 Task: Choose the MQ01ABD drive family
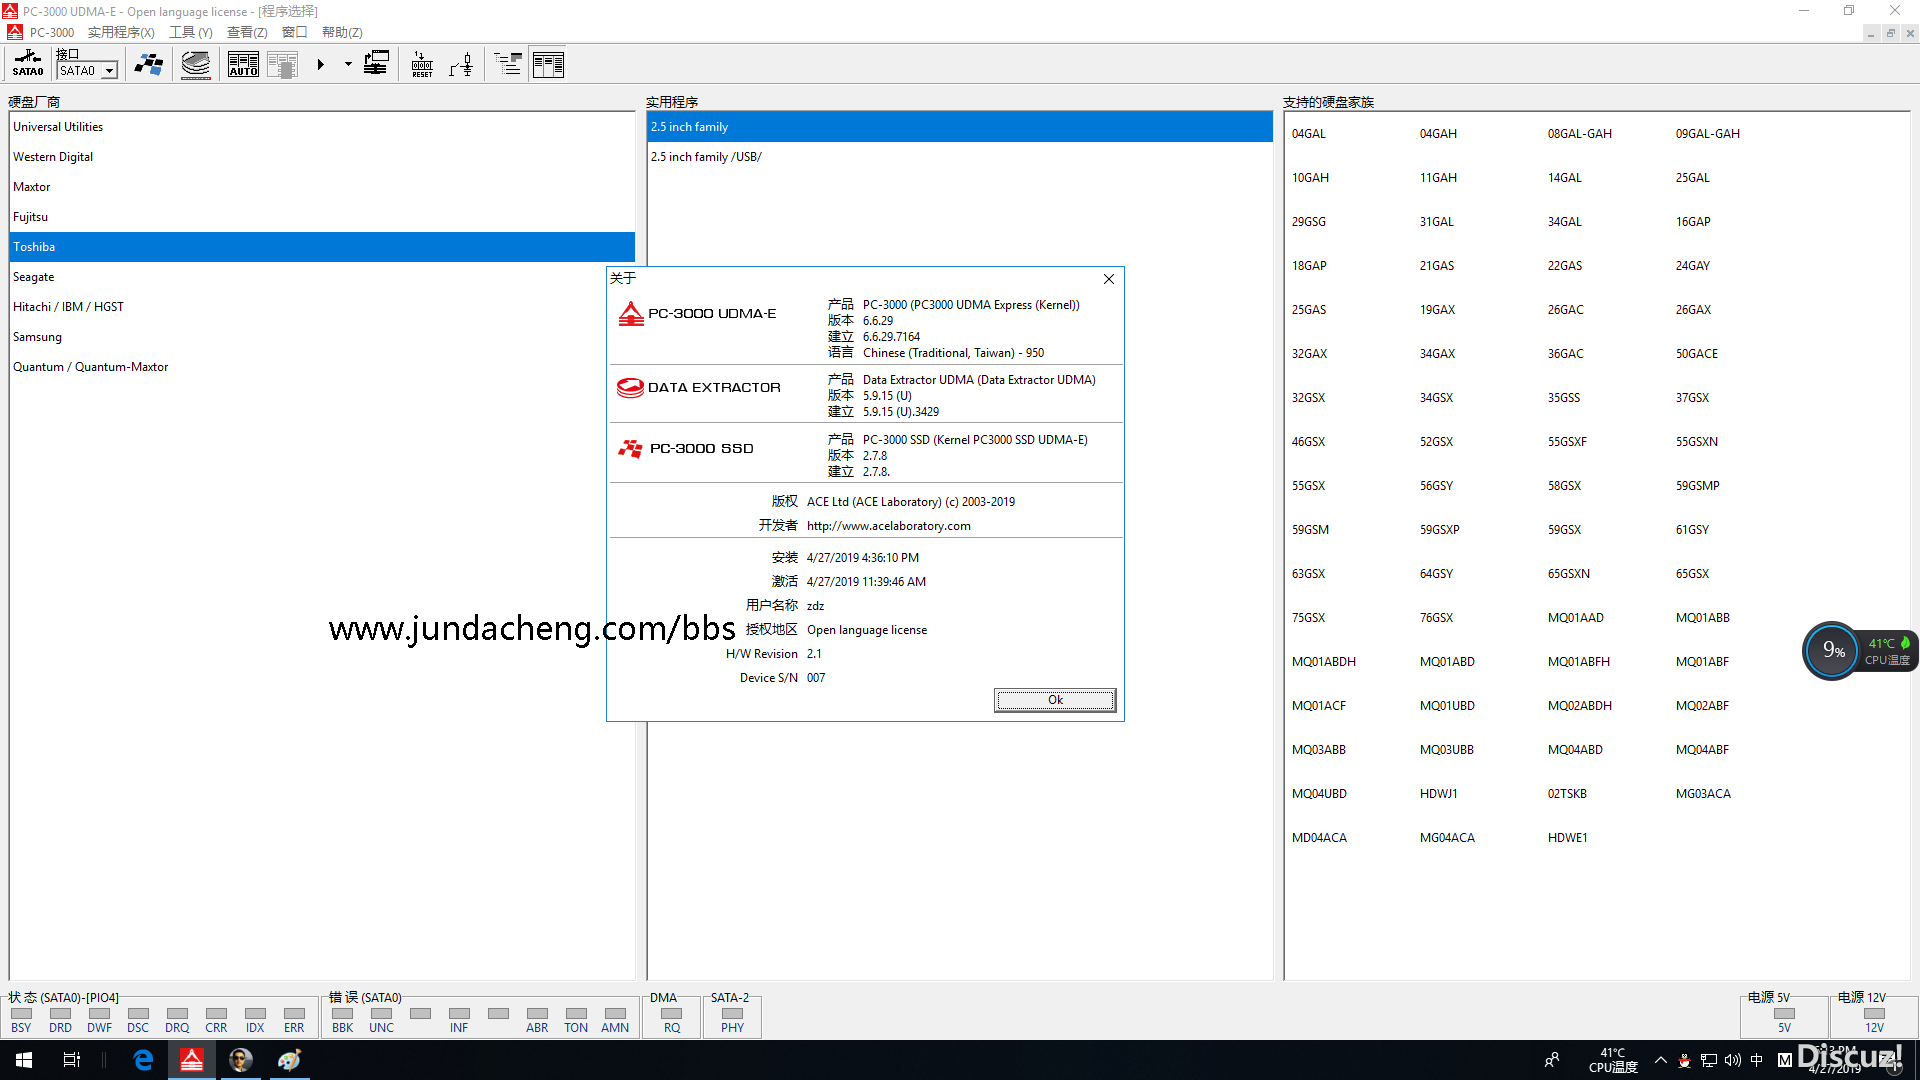pyautogui.click(x=1446, y=662)
